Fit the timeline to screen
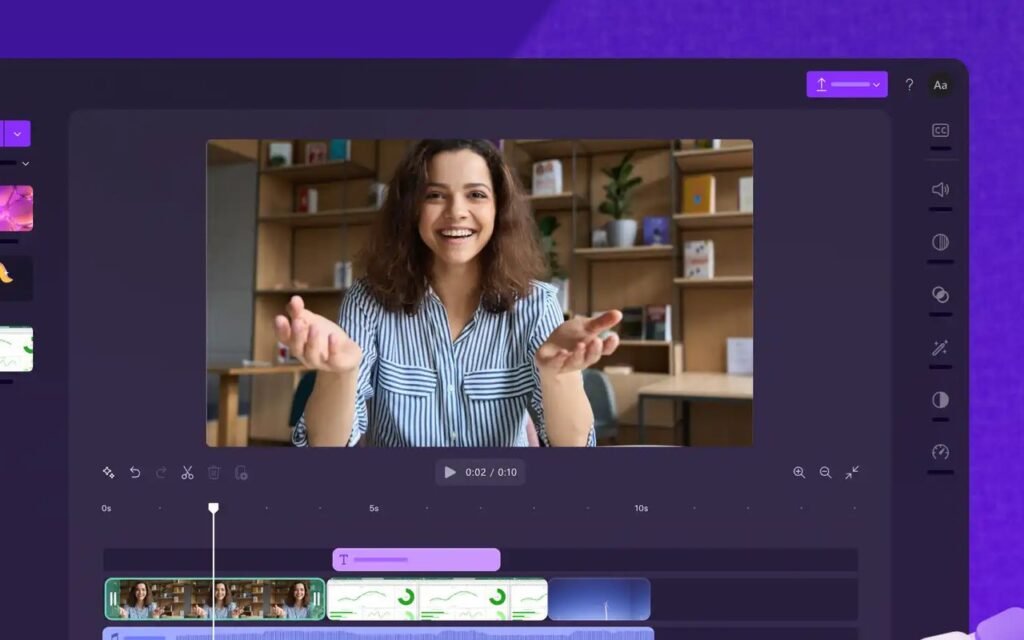The height and width of the screenshot is (640, 1024). pos(852,472)
